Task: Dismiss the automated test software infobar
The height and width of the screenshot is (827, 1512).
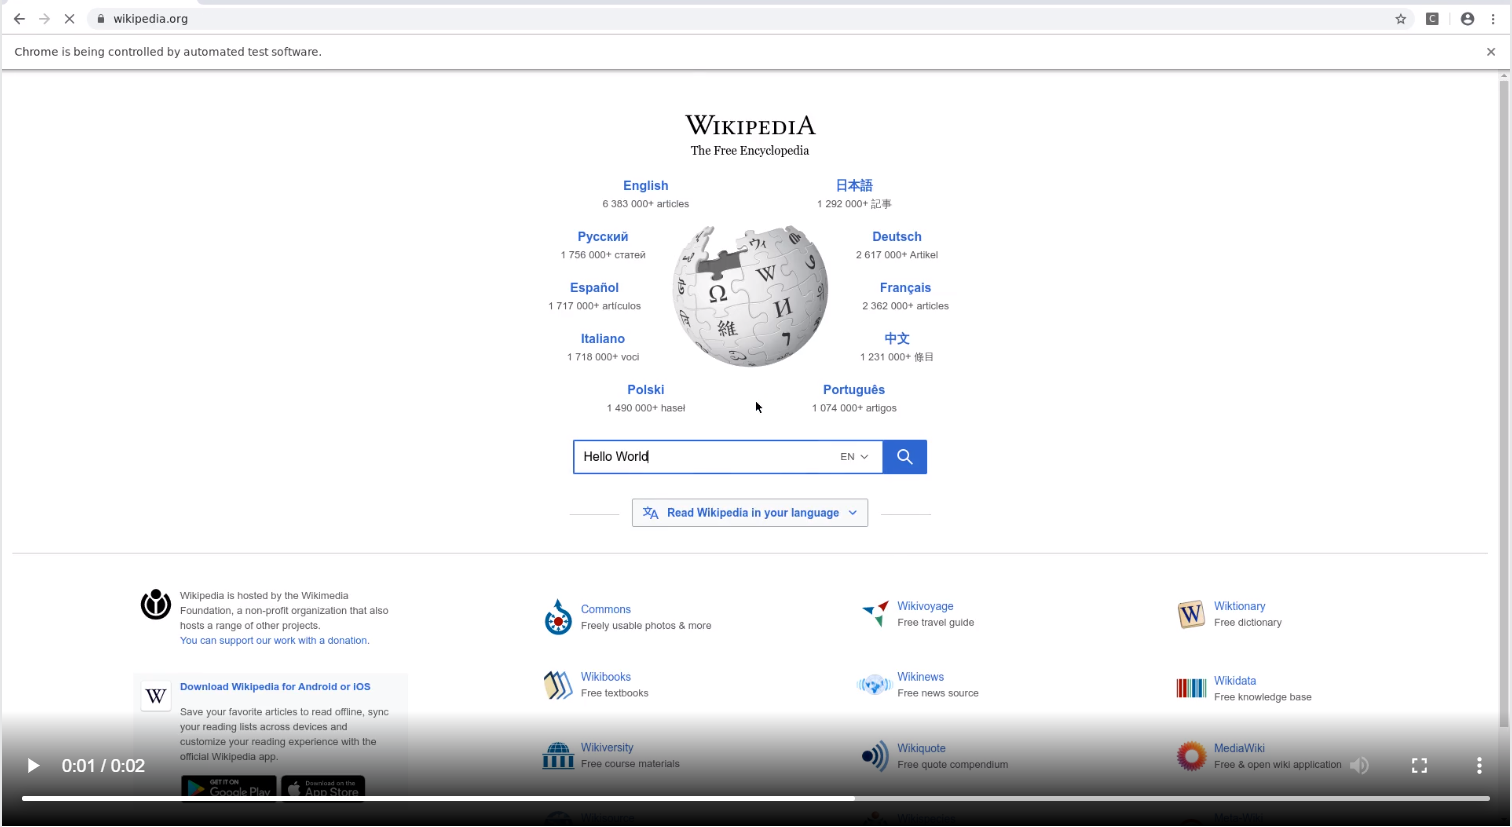Action: 1491,52
